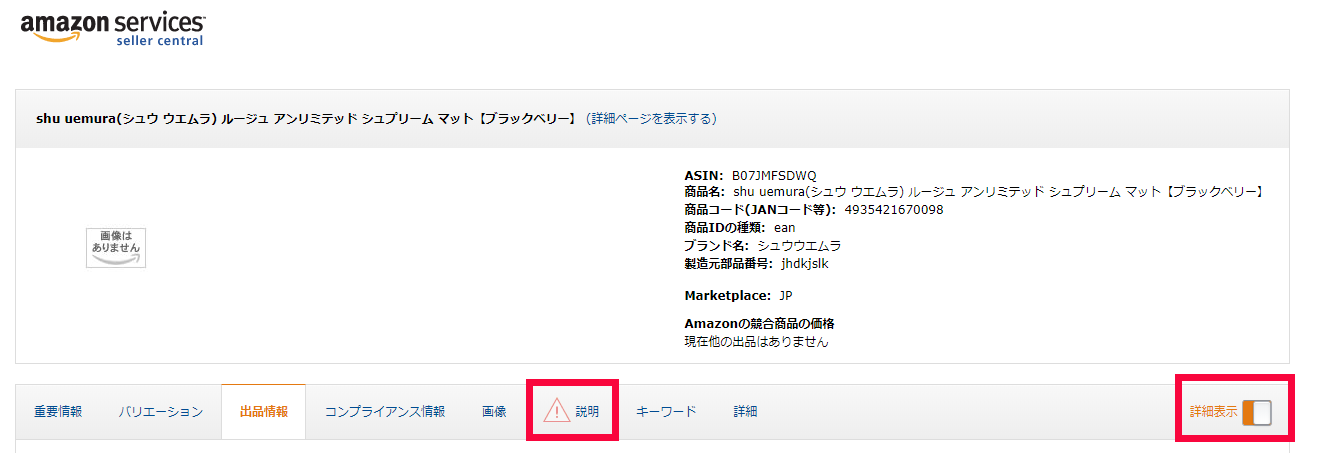Viewport: 1320px width, 453px height.
Task: Click the Marketplace JP value
Action: click(x=786, y=296)
